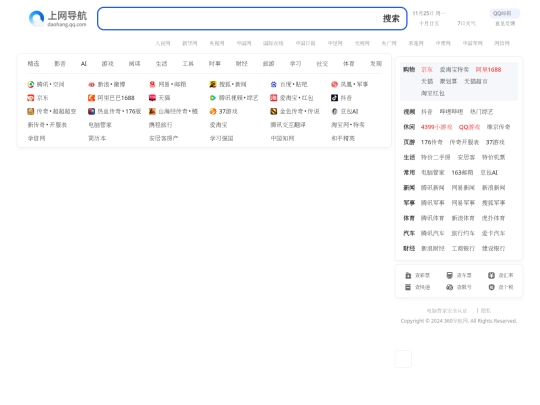Open the 腾讯交互翻译 link
The height and width of the screenshot is (405, 540).
[x=288, y=125]
